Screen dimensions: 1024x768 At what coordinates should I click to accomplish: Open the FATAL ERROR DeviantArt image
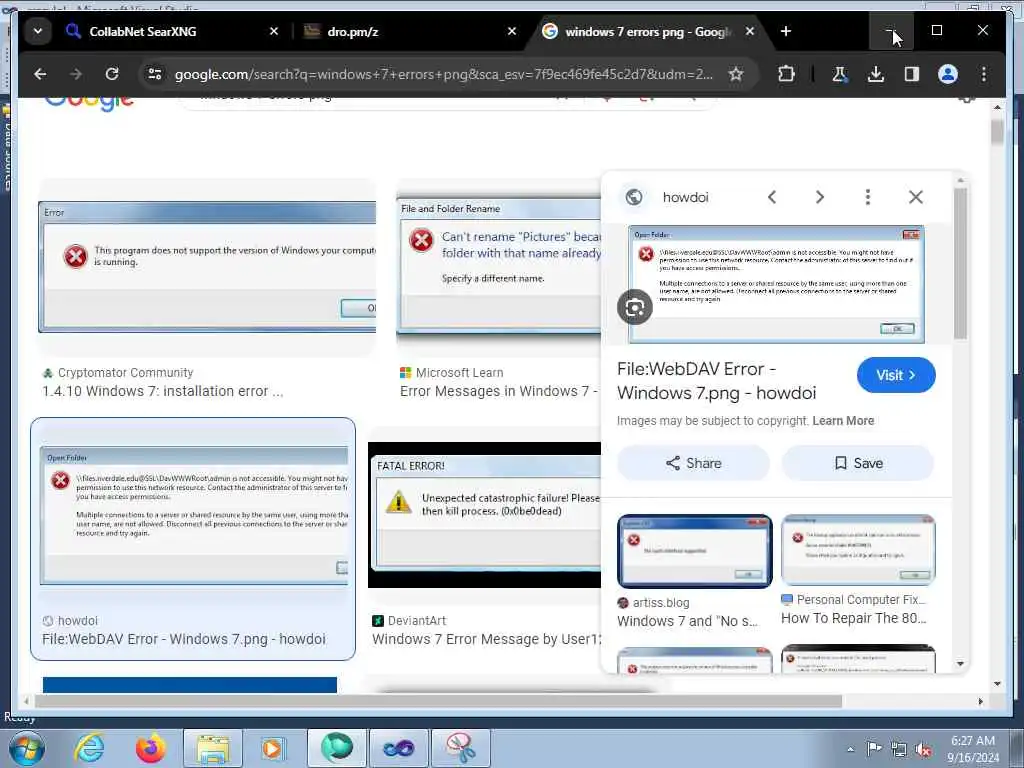485,515
